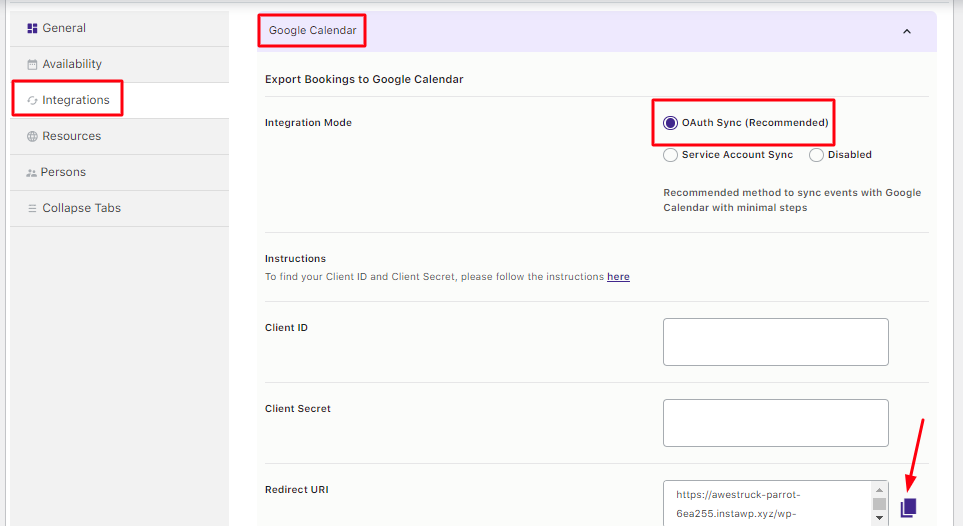Select the Integrations tab
Screen dimensions: 963x526
[119, 100]
